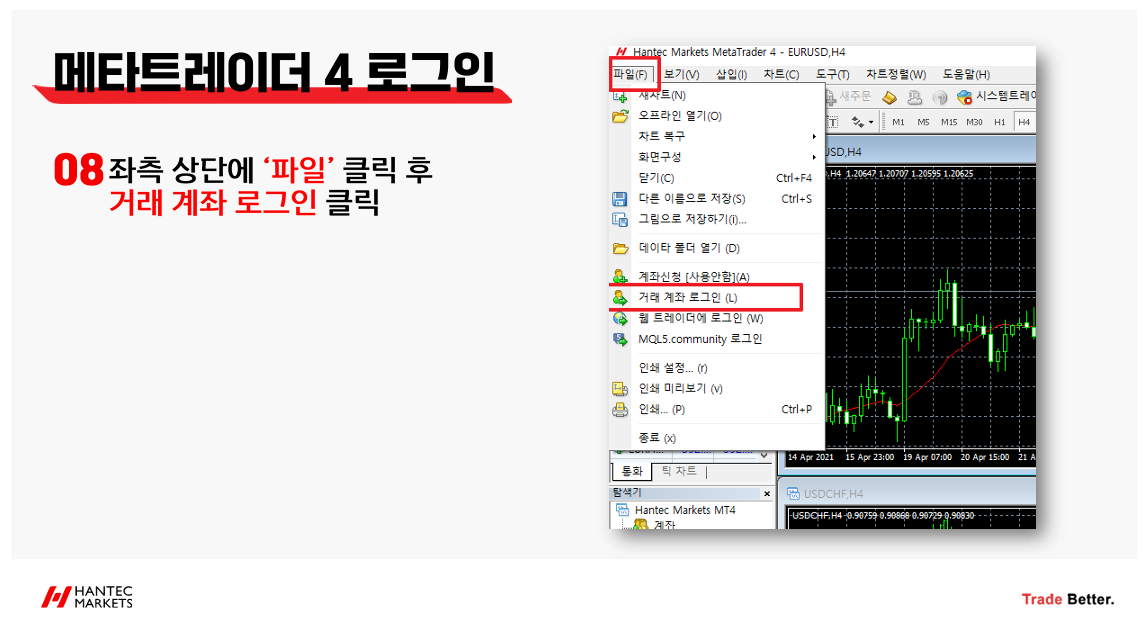Choose 인쇄... (P) menu entry
This screenshot has height=644, width=1148.
718,409
